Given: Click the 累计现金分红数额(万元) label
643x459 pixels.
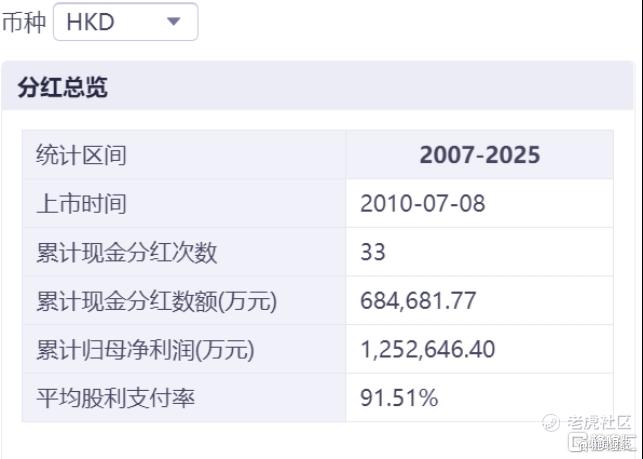Looking at the screenshot, I should [156, 301].
